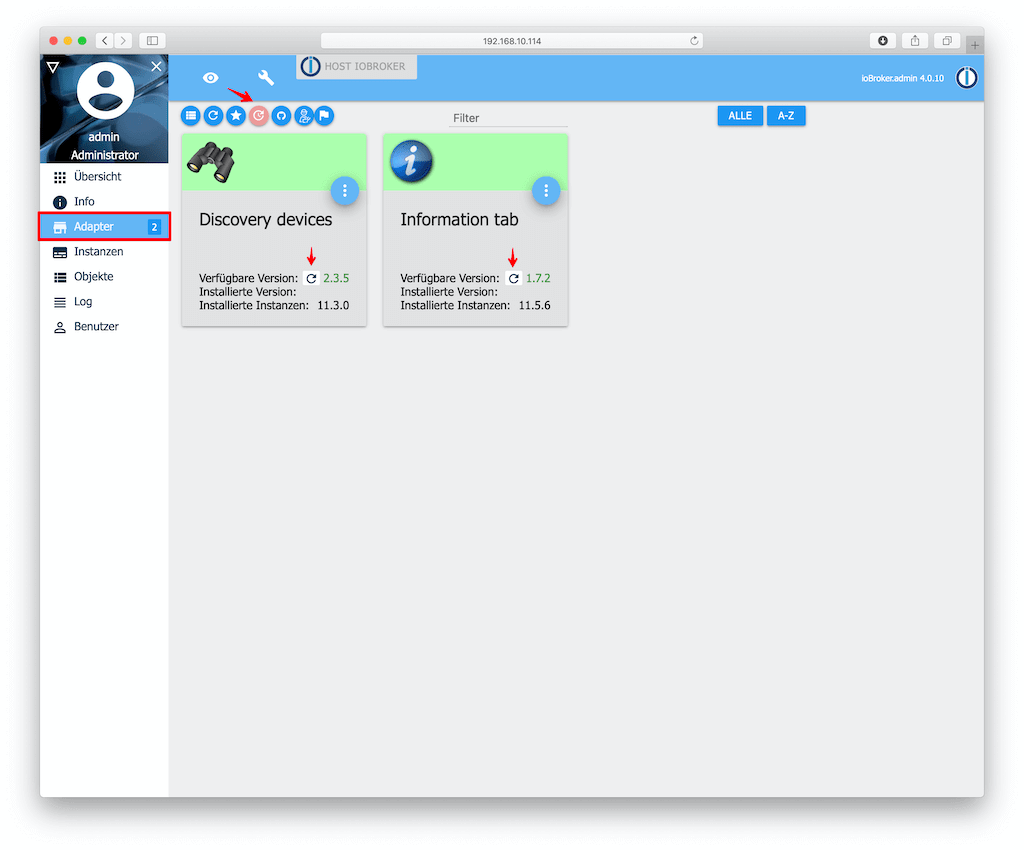Show all tabs overview icon

click(947, 40)
